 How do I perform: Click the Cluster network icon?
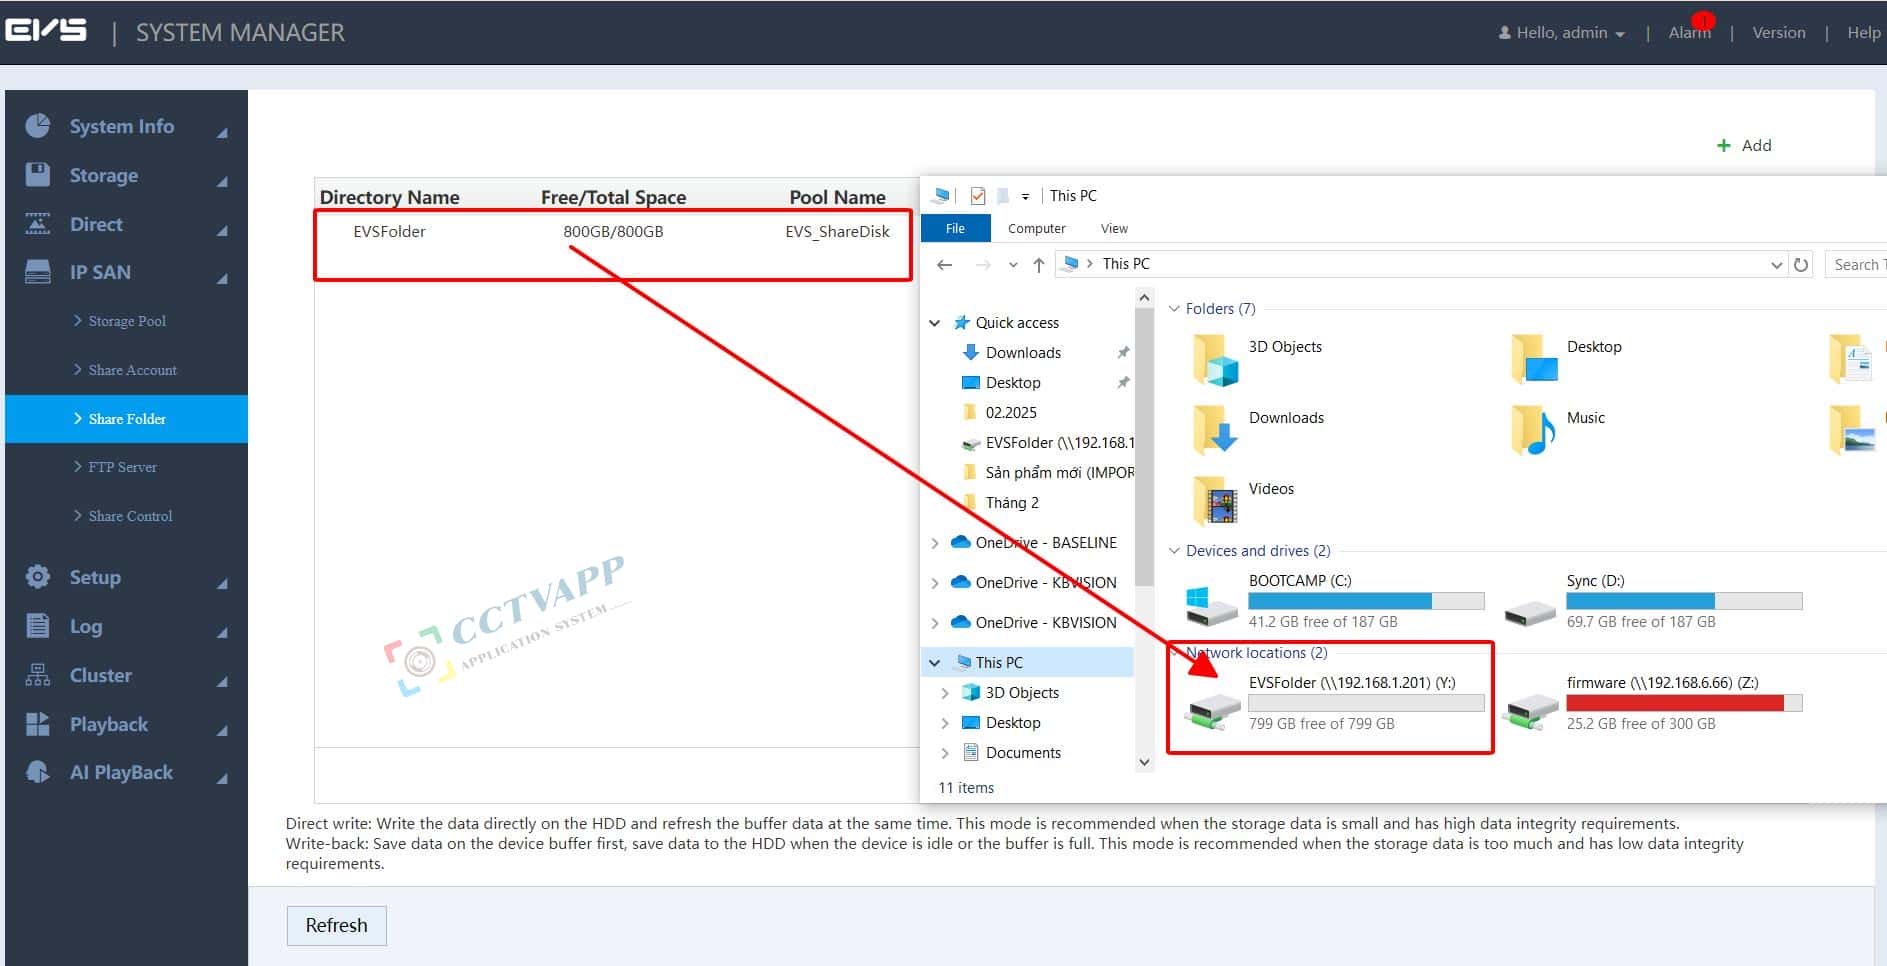pyautogui.click(x=38, y=675)
